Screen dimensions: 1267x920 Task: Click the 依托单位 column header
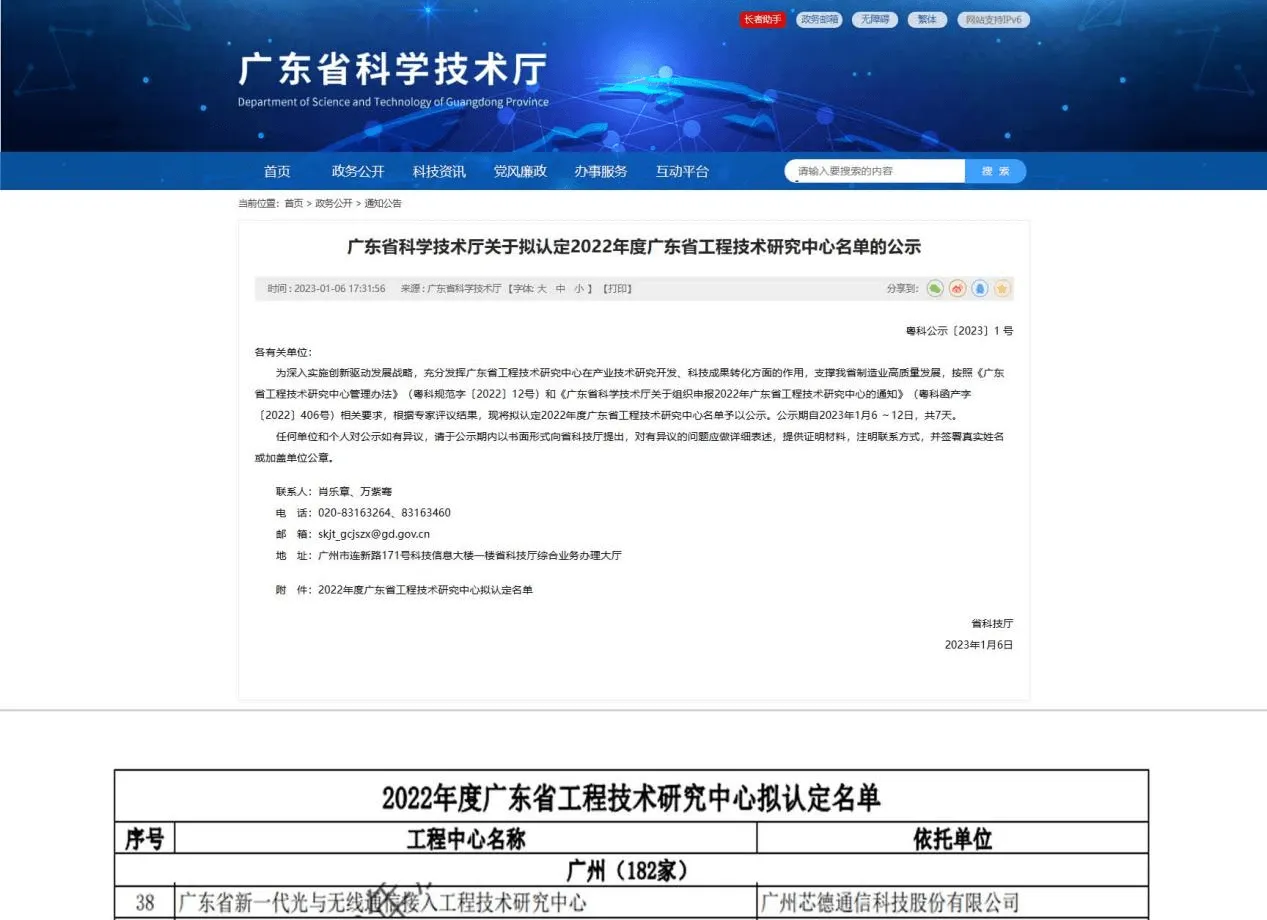[953, 839]
